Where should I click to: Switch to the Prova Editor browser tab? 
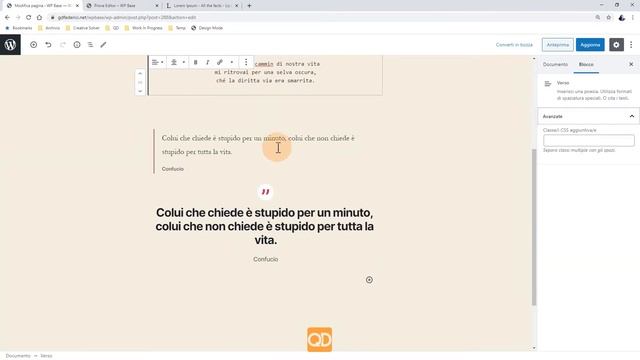tap(122, 6)
